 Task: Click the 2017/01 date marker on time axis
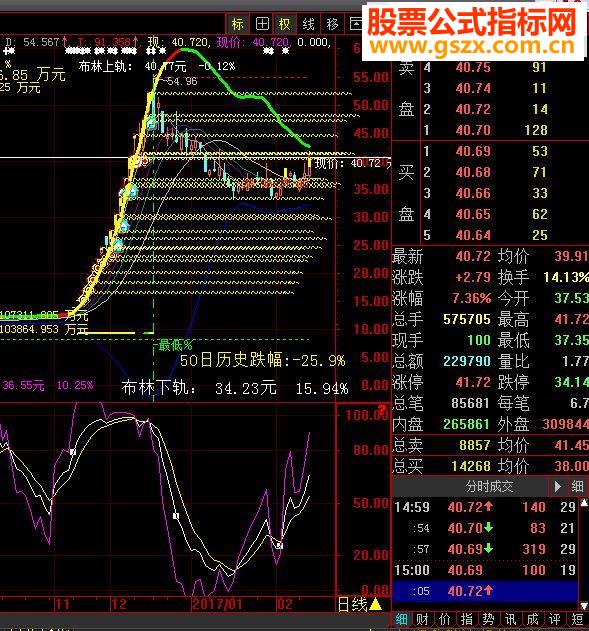[218, 604]
